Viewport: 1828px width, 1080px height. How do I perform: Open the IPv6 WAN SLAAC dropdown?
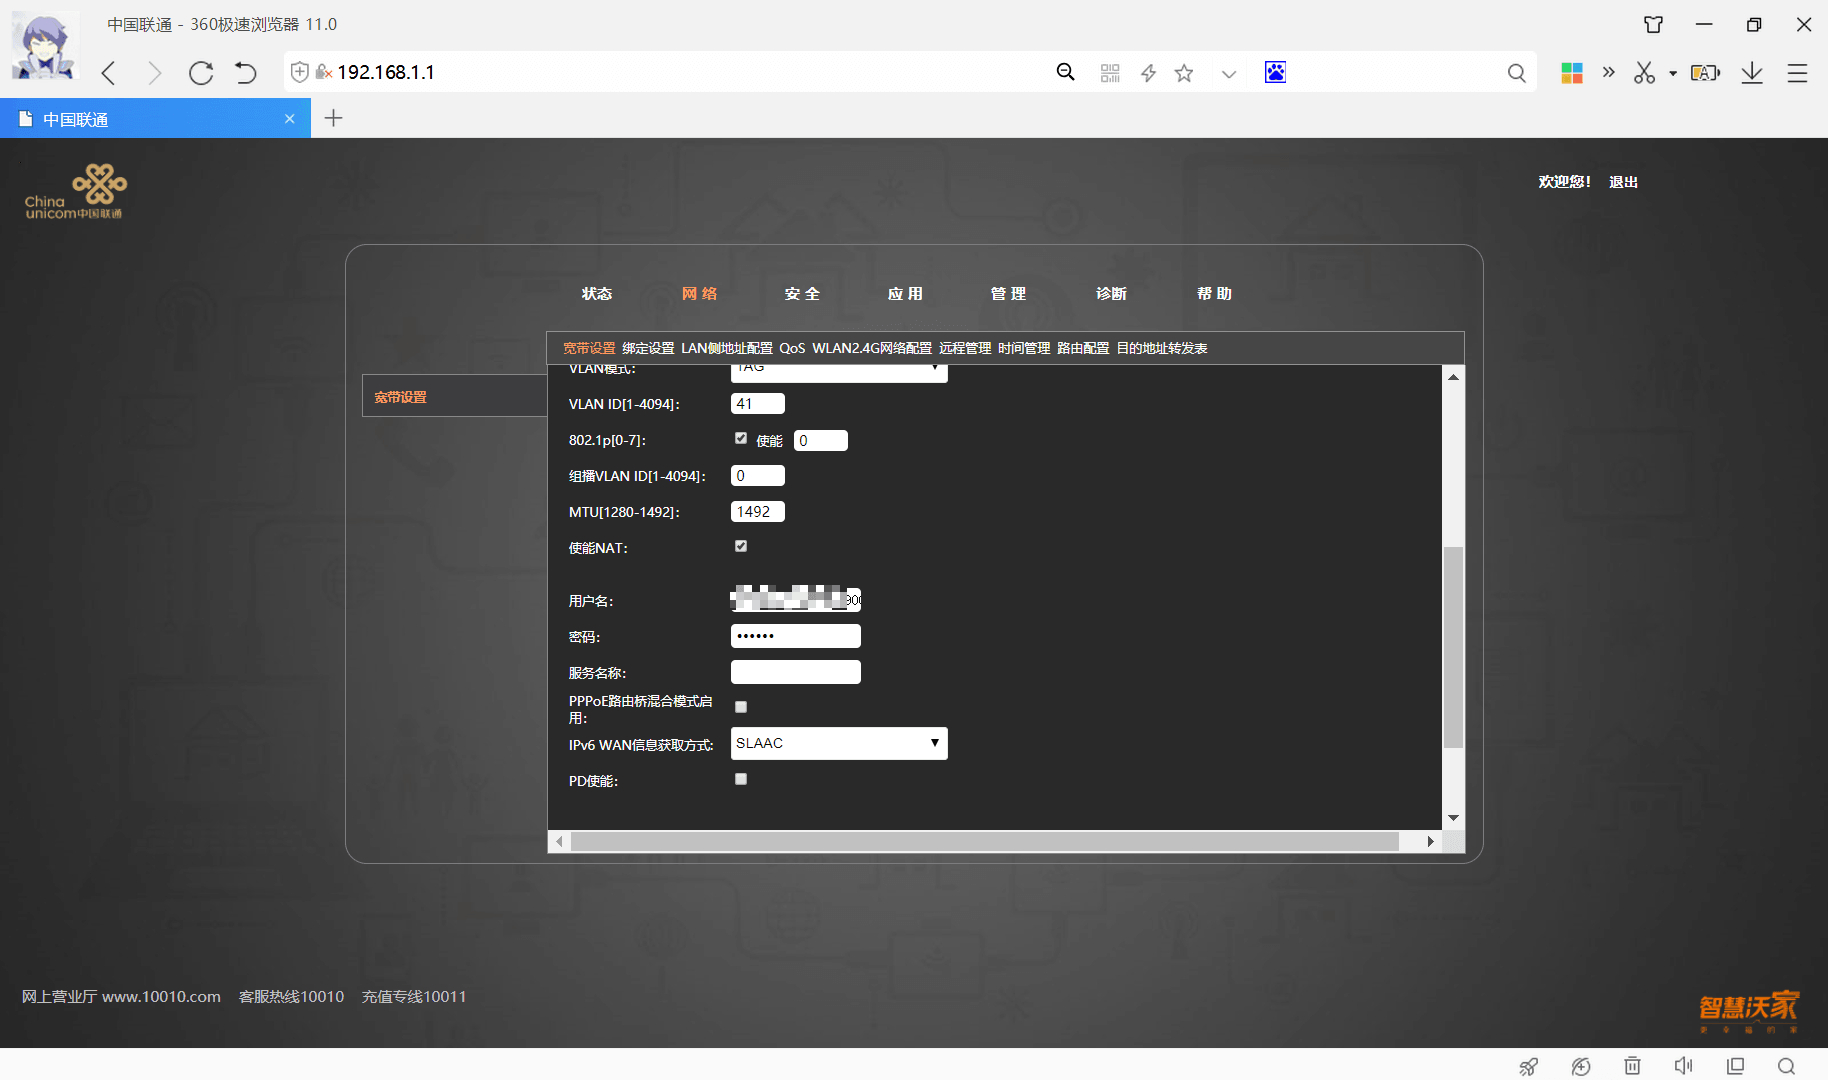point(839,743)
